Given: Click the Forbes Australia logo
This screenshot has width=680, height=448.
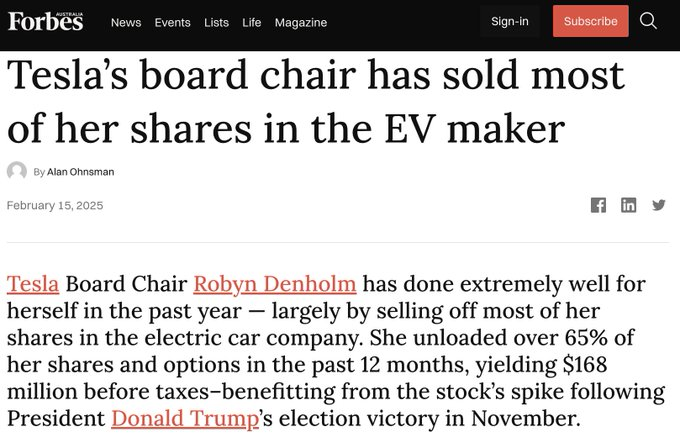Looking at the screenshot, I should (x=46, y=21).
